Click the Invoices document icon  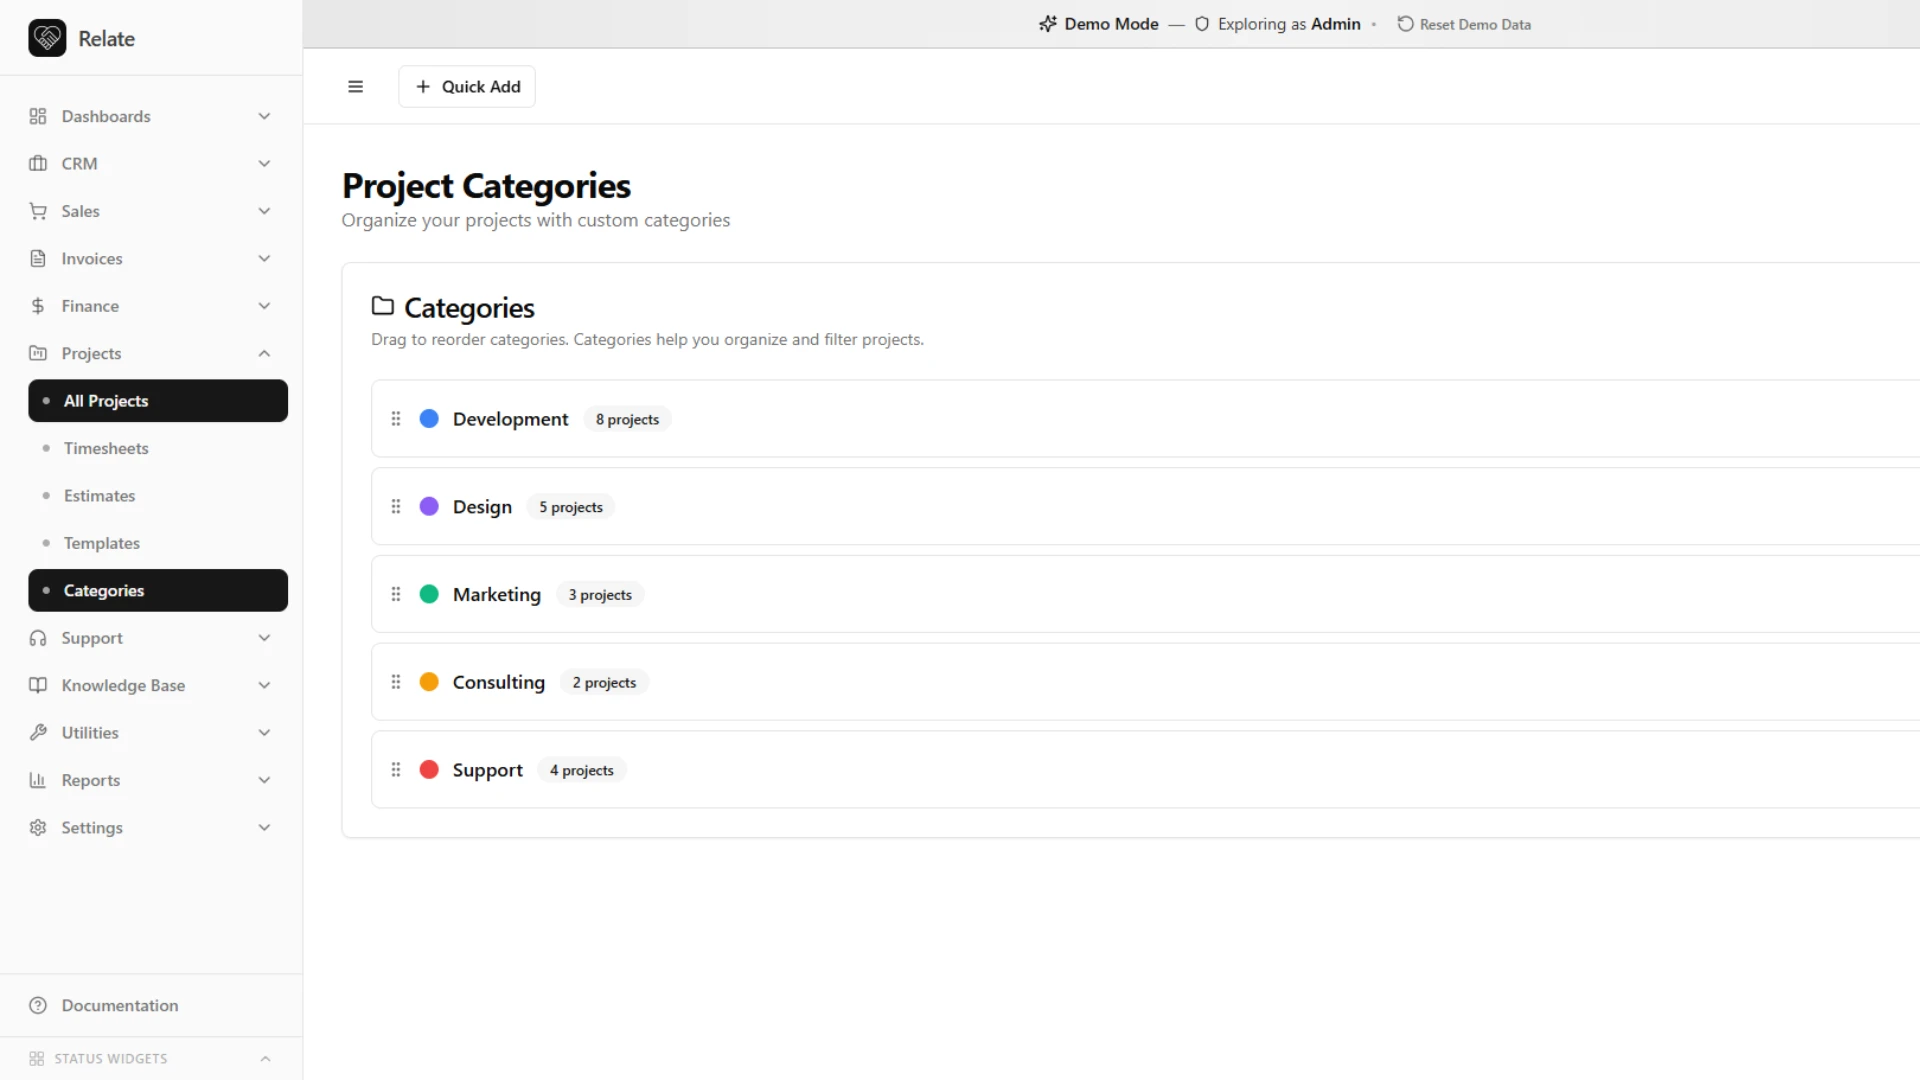(38, 258)
